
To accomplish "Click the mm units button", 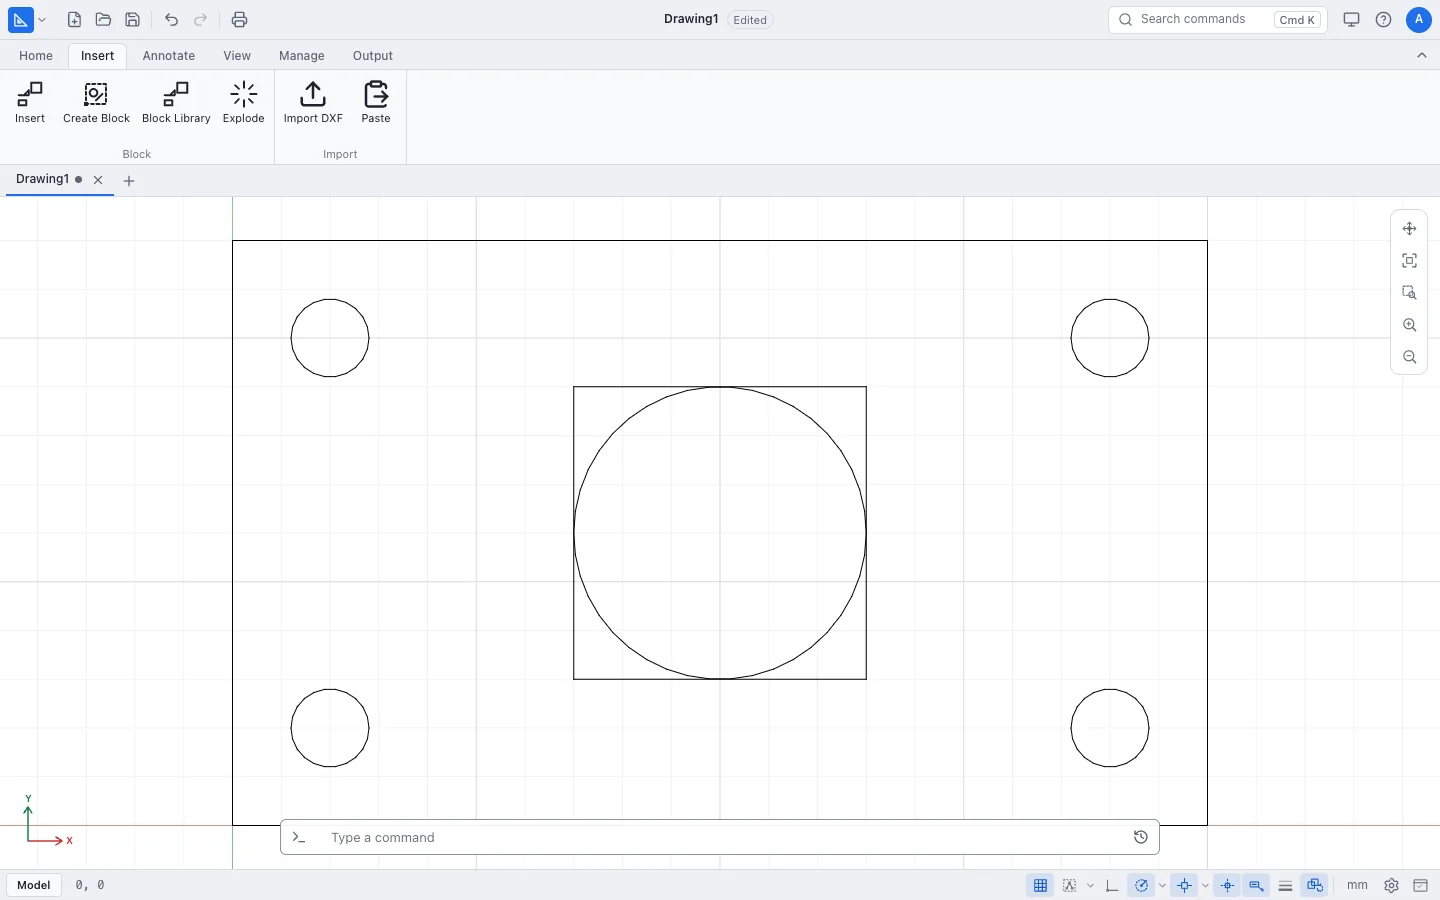I will click(x=1357, y=885).
